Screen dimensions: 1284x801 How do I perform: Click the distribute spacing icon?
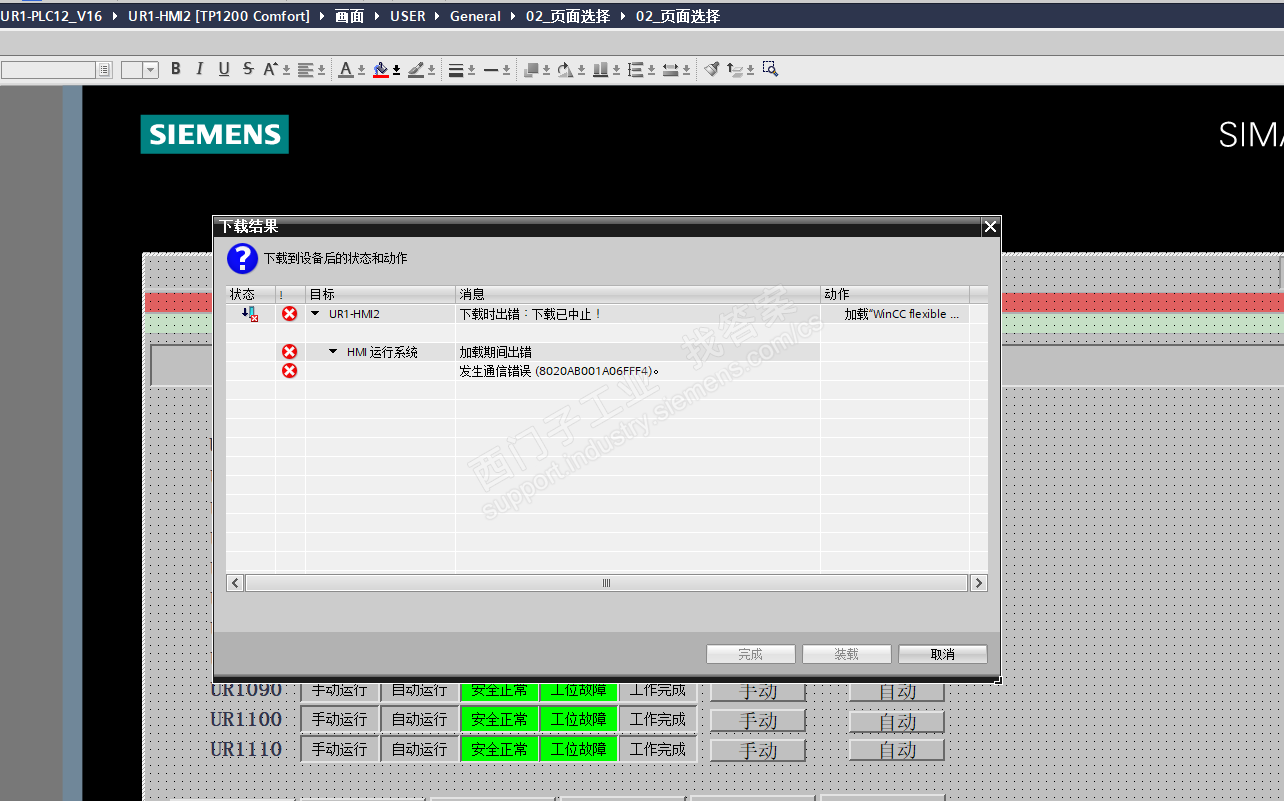(635, 69)
